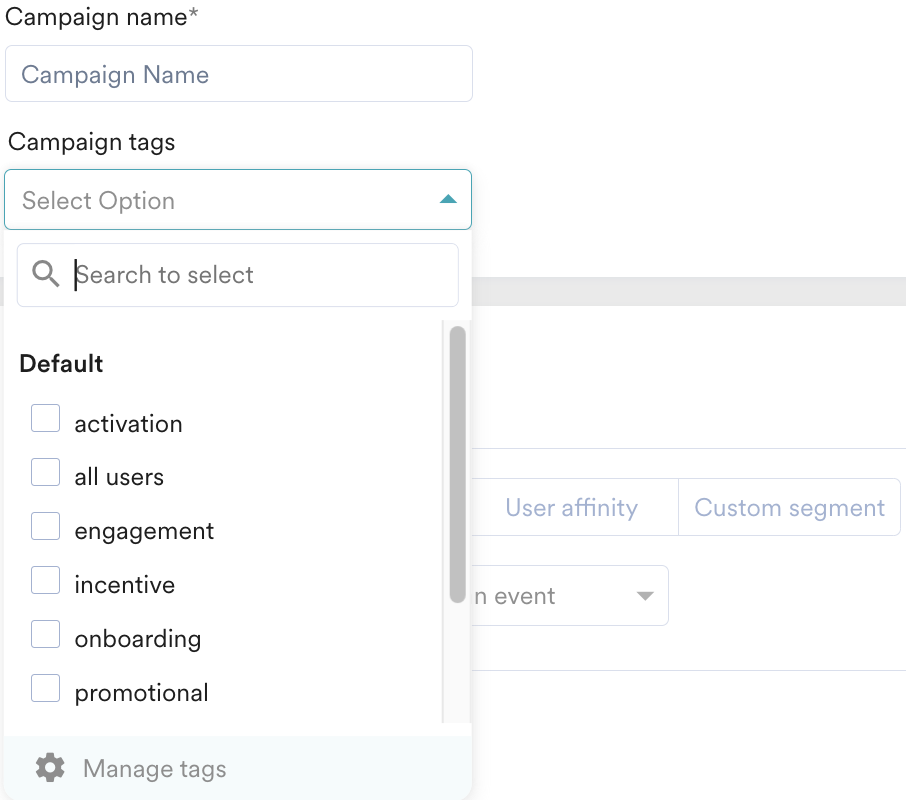Viewport: 906px width, 800px height.
Task: Open the Custom segment tab
Action: 789,508
